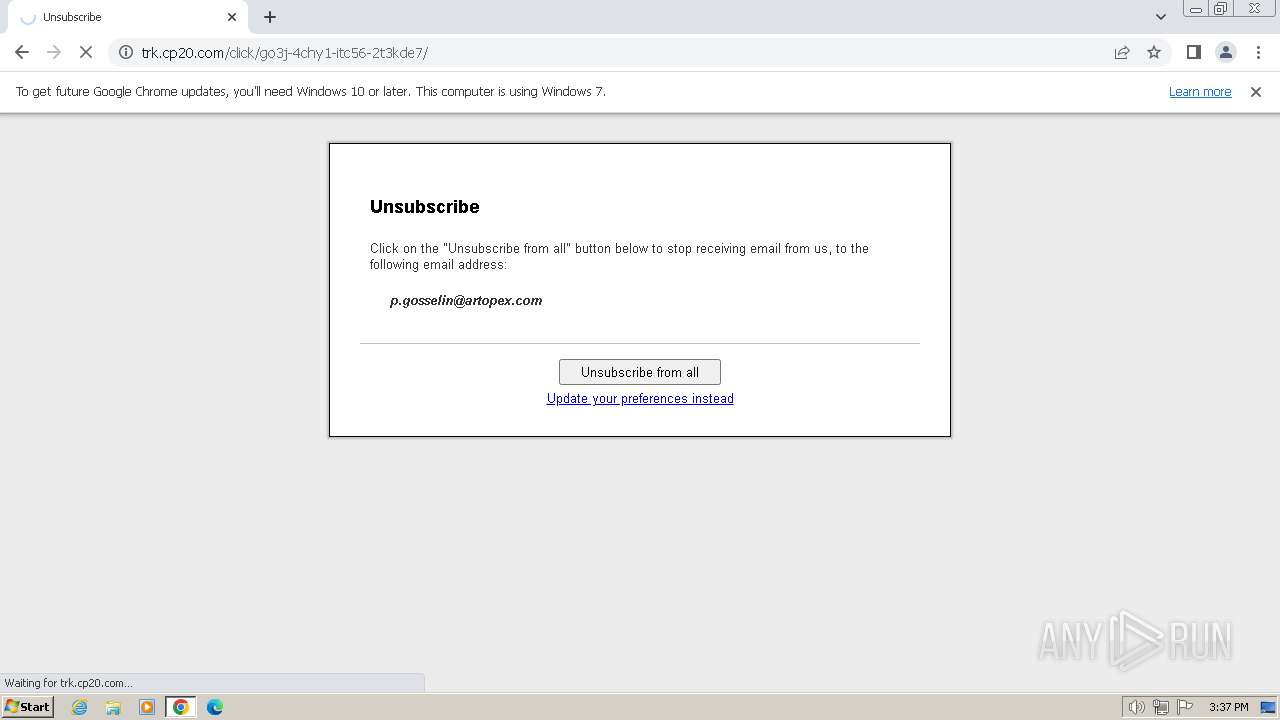View site information icon in address bar
The width and height of the screenshot is (1280, 720).
(x=126, y=52)
